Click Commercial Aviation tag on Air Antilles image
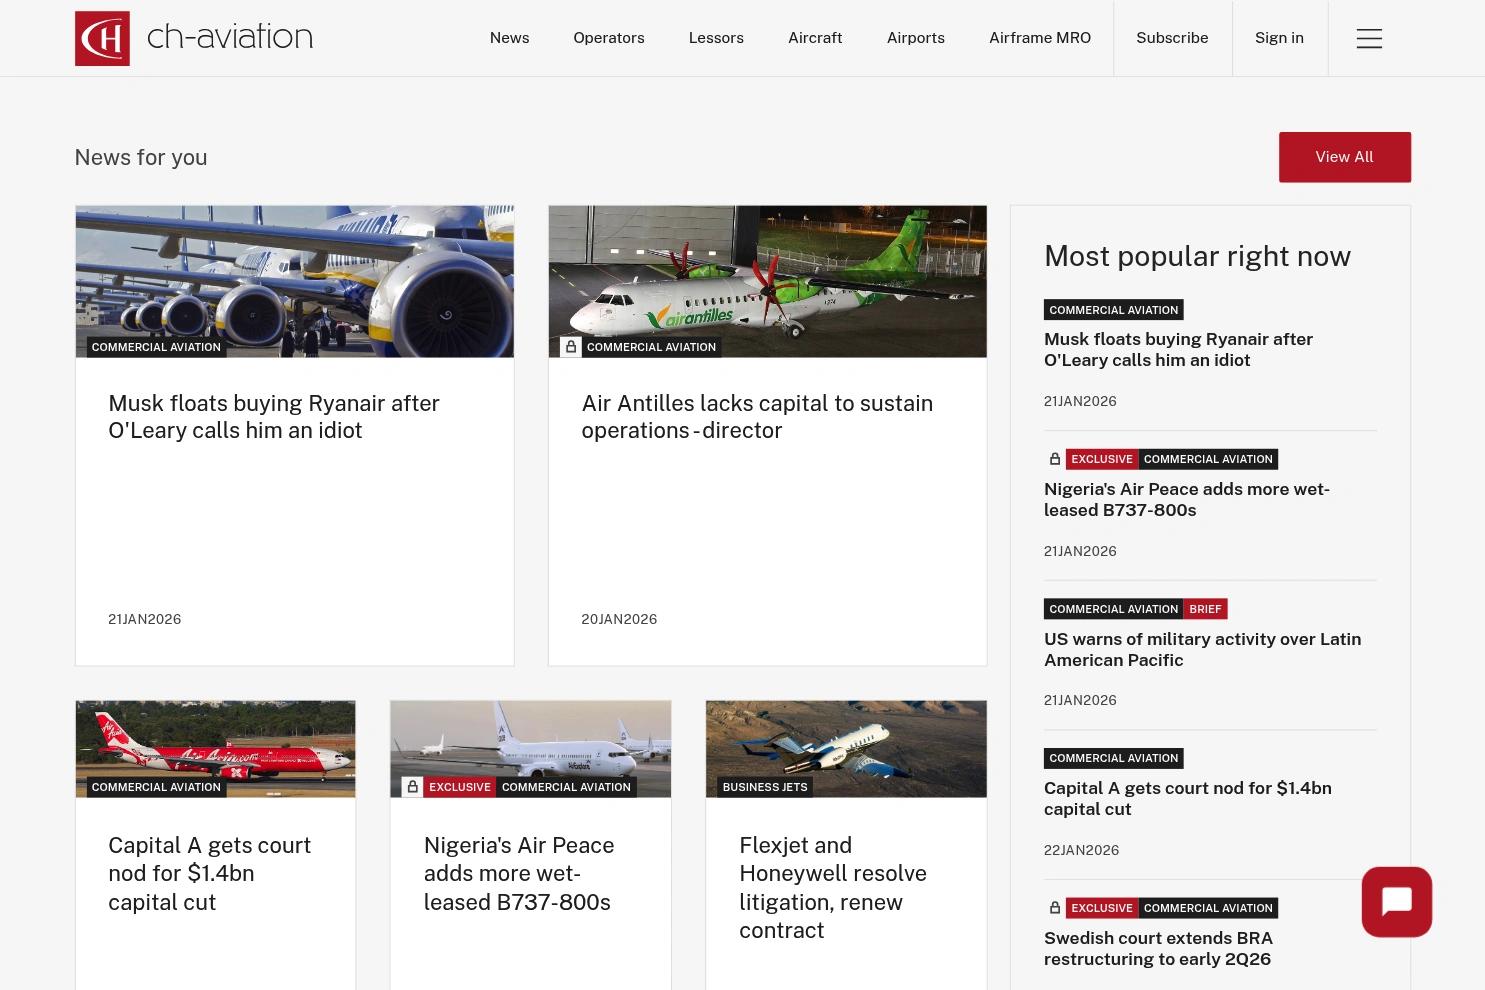This screenshot has width=1485, height=990. [651, 347]
